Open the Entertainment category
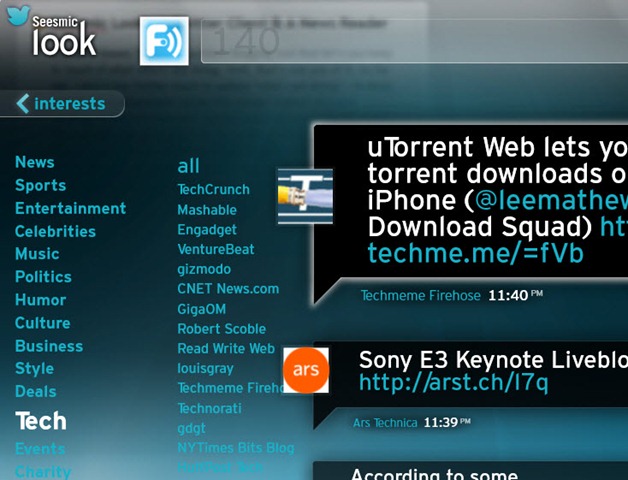Image resolution: width=628 pixels, height=480 pixels. pos(70,208)
